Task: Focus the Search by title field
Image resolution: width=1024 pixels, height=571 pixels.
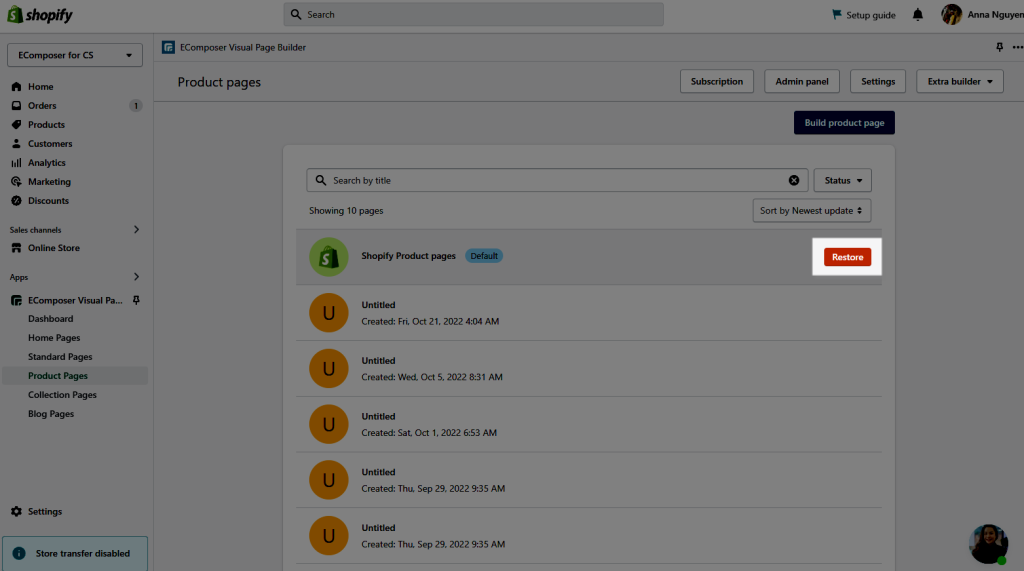Action: (557, 180)
